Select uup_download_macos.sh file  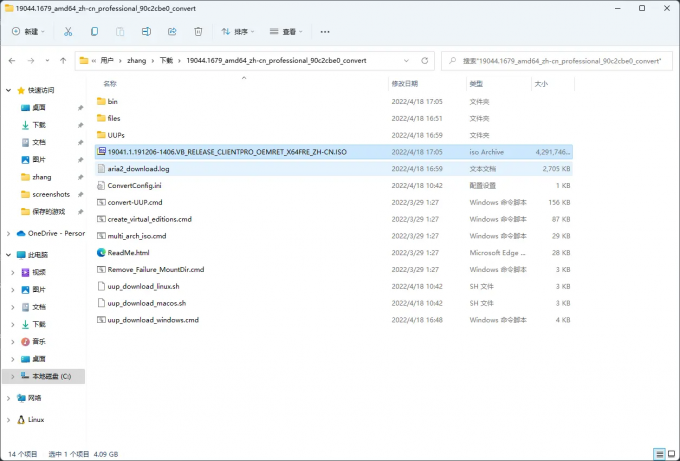point(333,303)
